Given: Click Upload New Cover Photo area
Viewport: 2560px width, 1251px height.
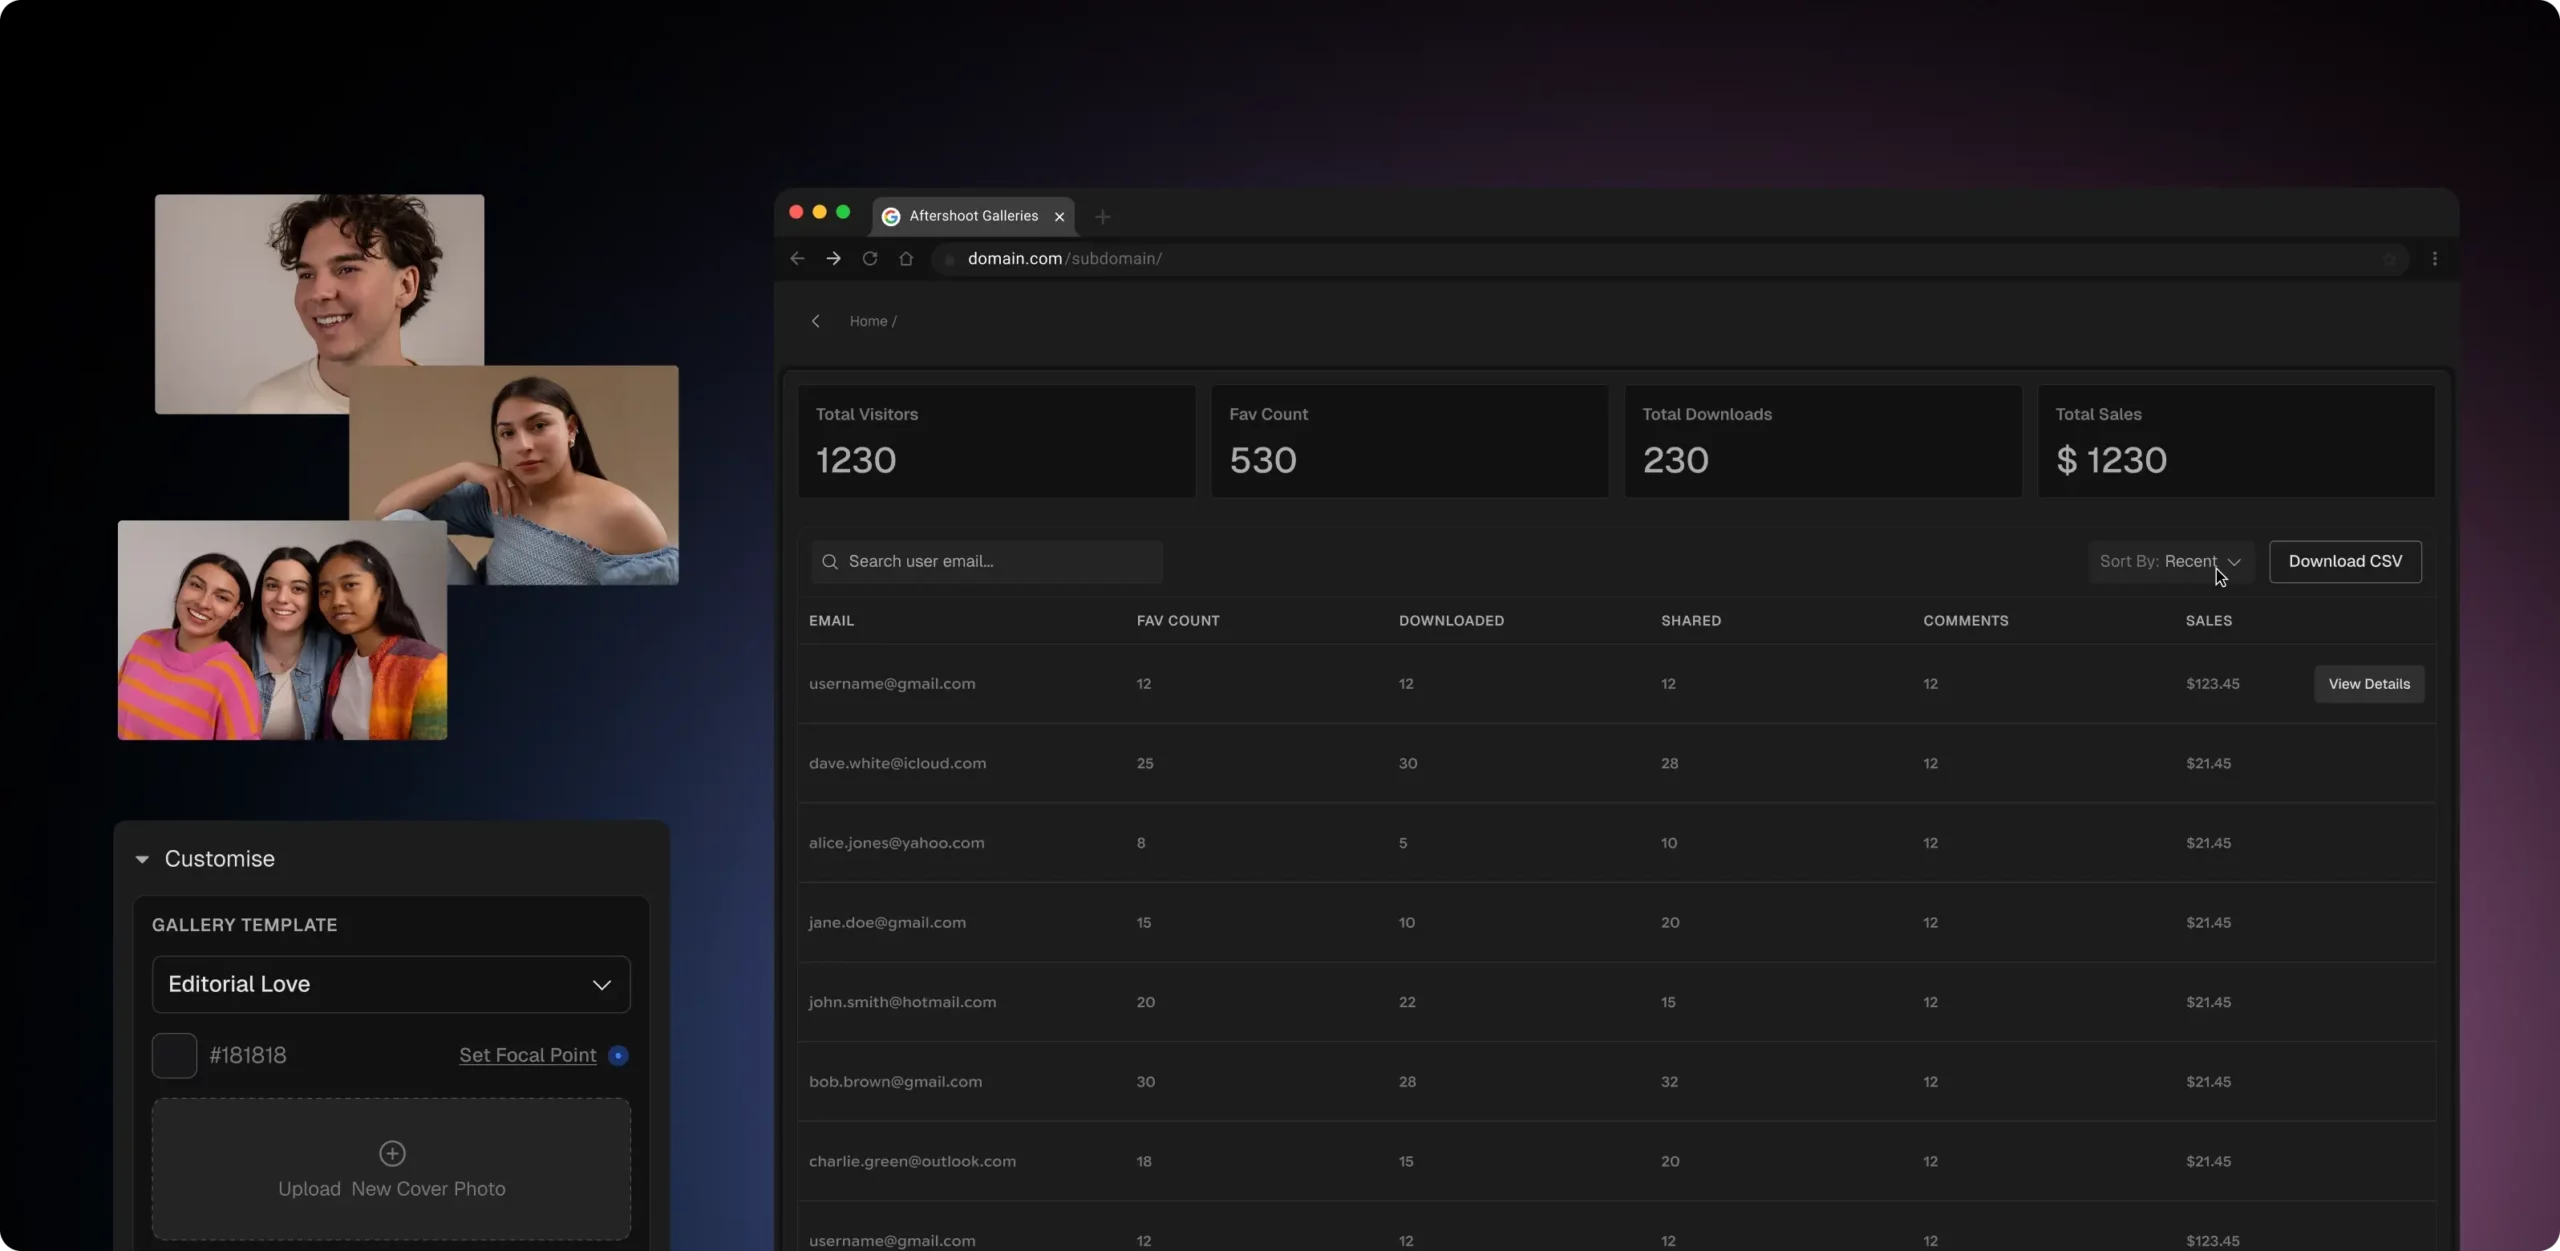Looking at the screenshot, I should (391, 1169).
